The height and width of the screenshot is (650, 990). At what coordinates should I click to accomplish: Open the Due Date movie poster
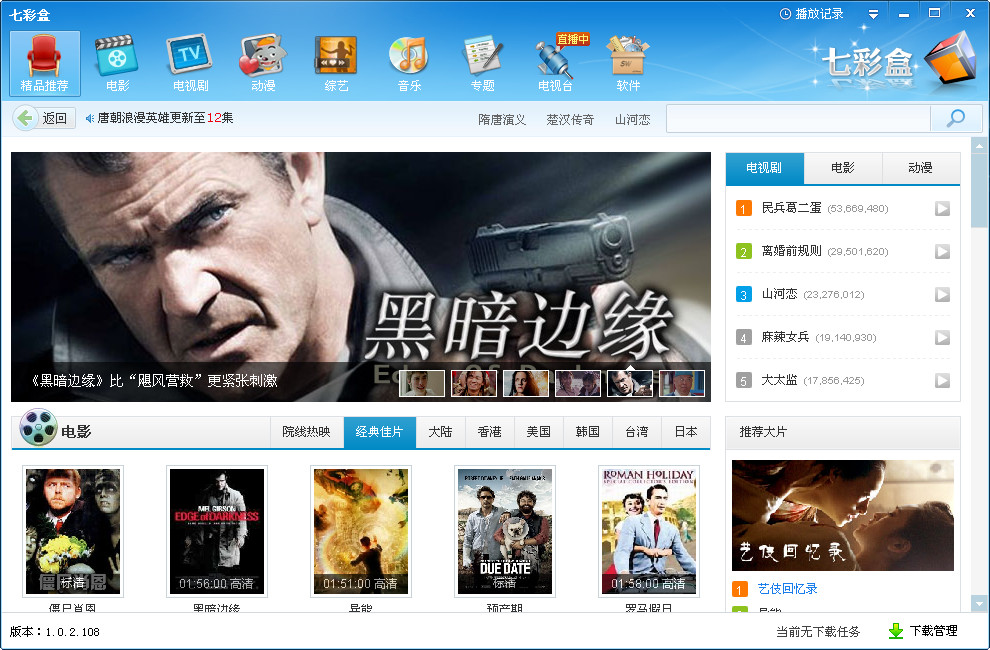(x=504, y=531)
